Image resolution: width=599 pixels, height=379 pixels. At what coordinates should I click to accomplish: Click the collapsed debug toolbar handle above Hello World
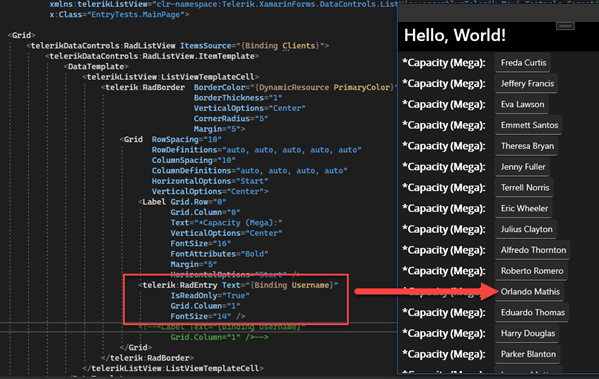pos(565,26)
